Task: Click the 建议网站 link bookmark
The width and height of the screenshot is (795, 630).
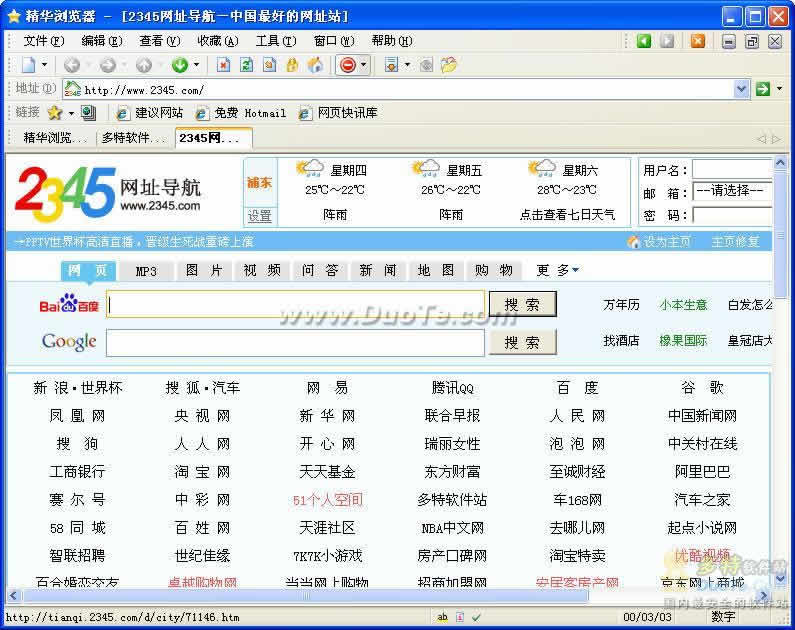Action: click(150, 113)
